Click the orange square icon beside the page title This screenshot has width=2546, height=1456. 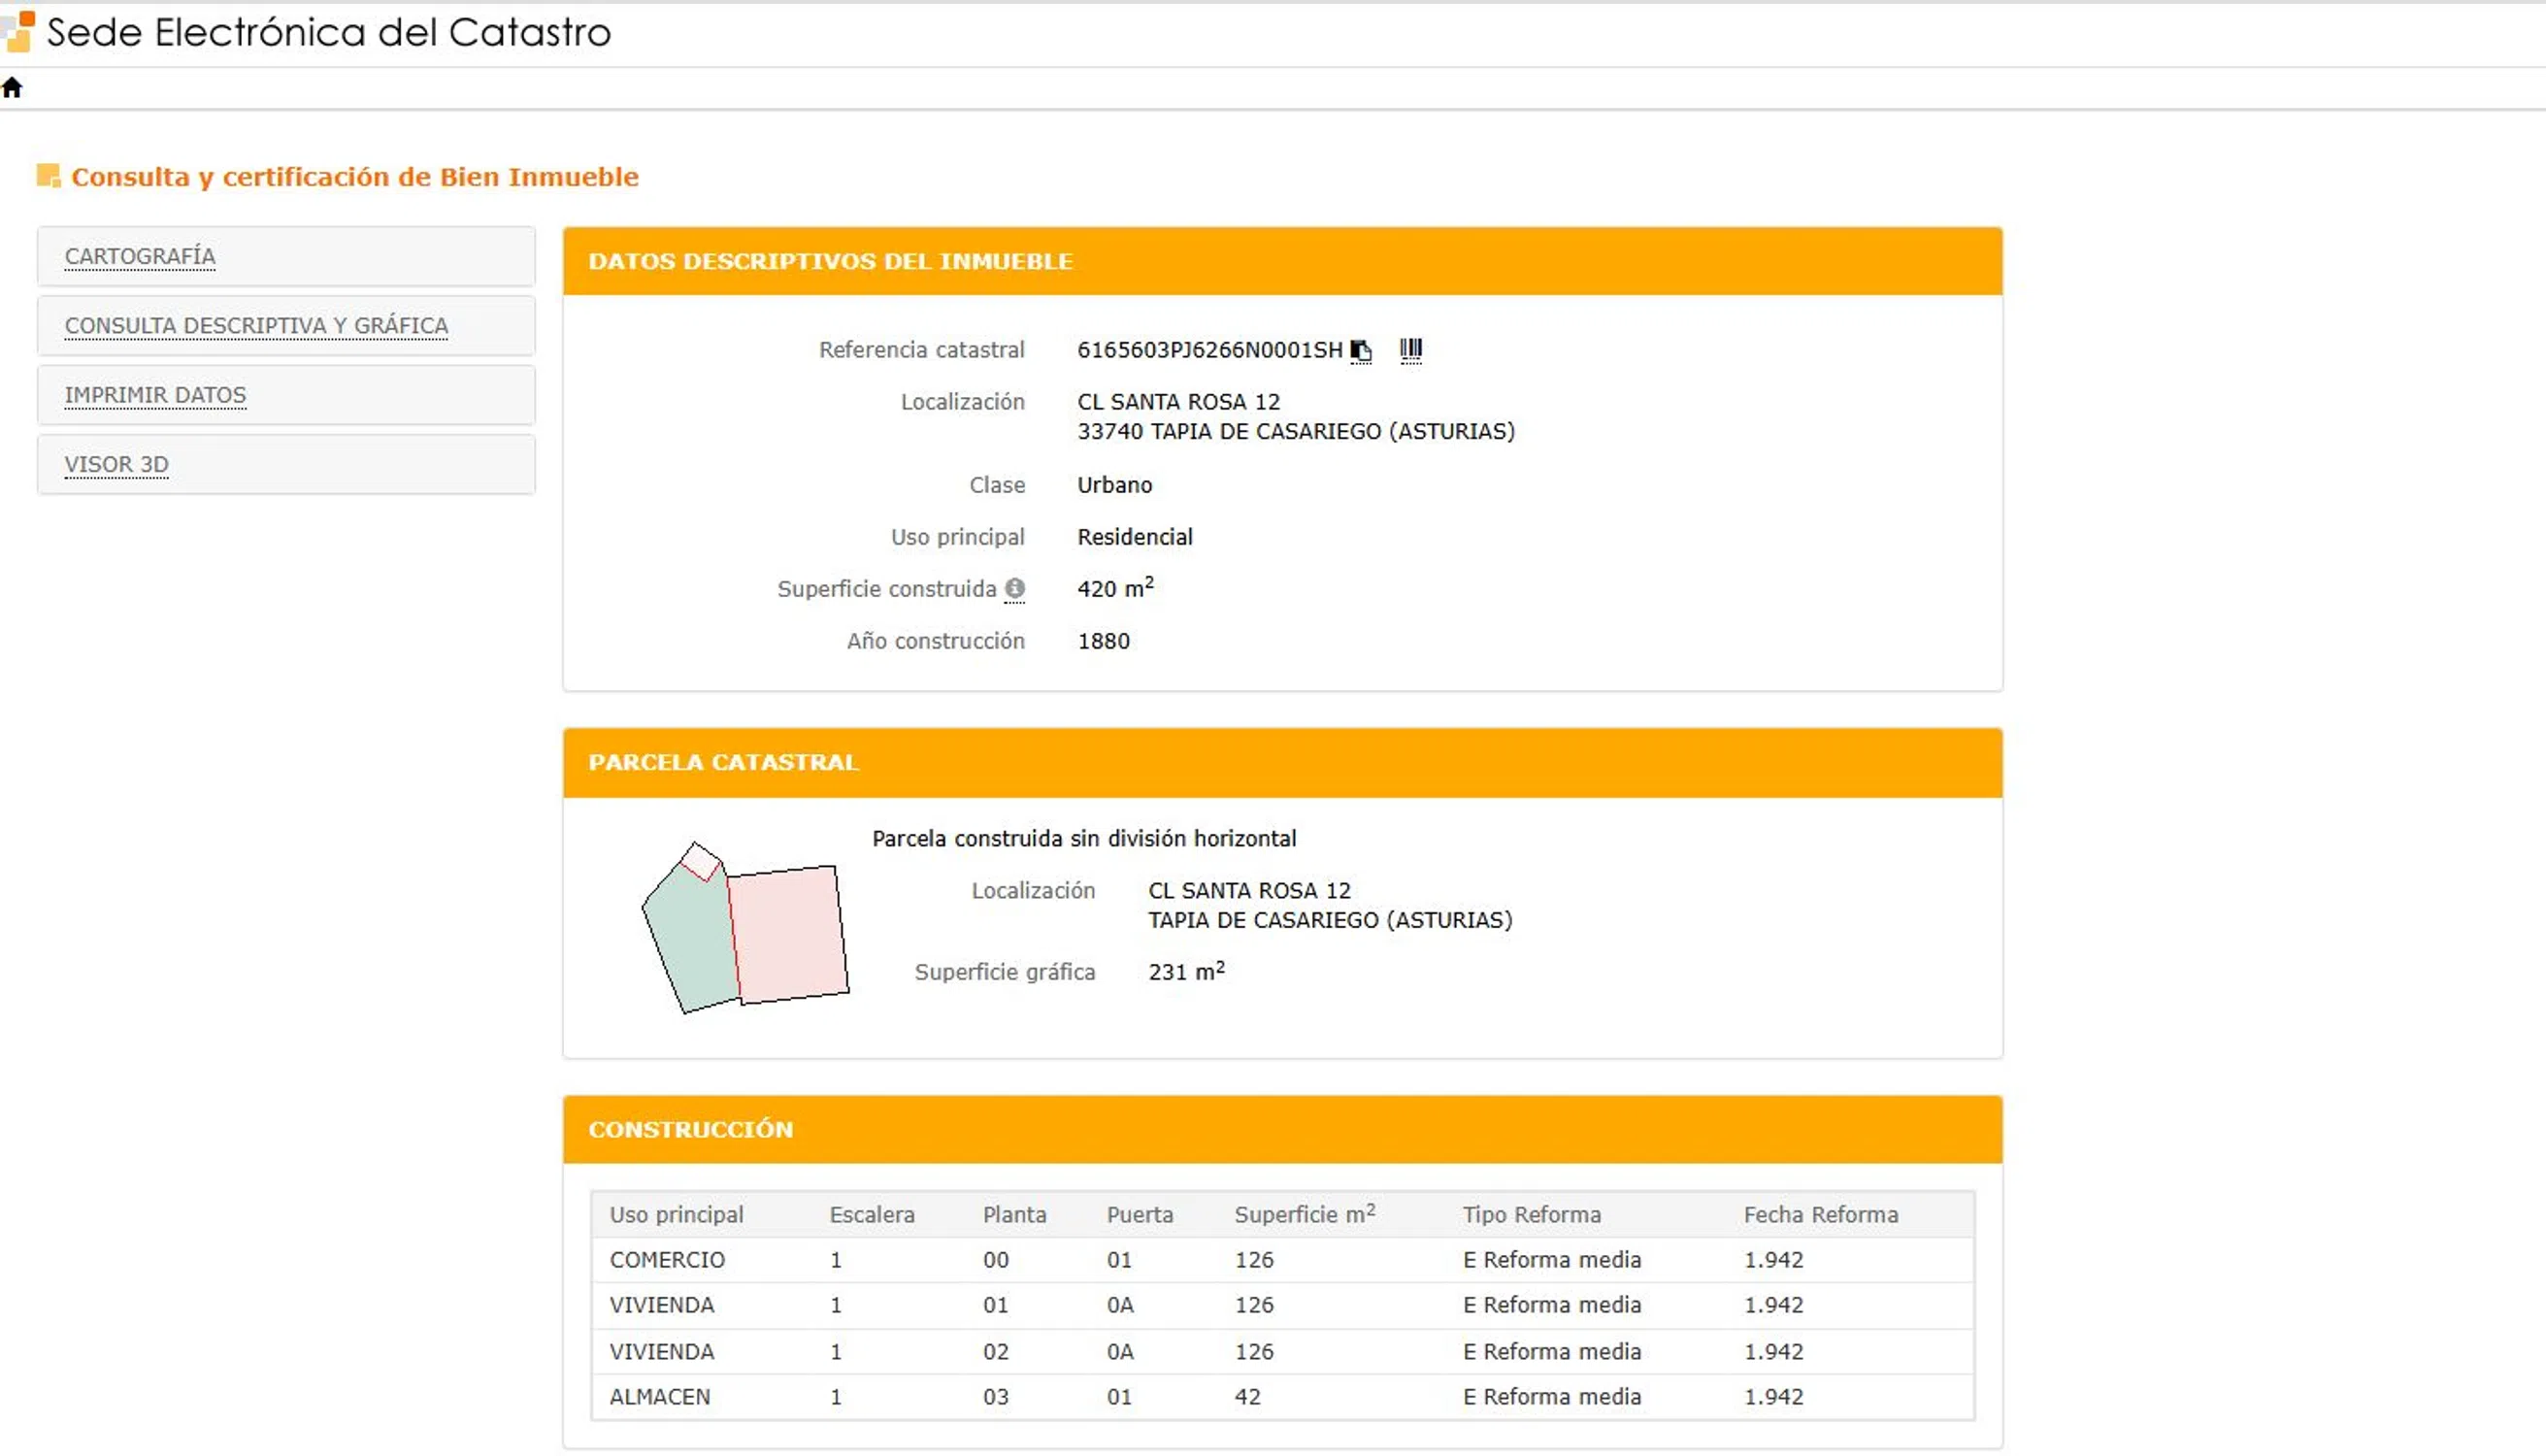click(48, 176)
